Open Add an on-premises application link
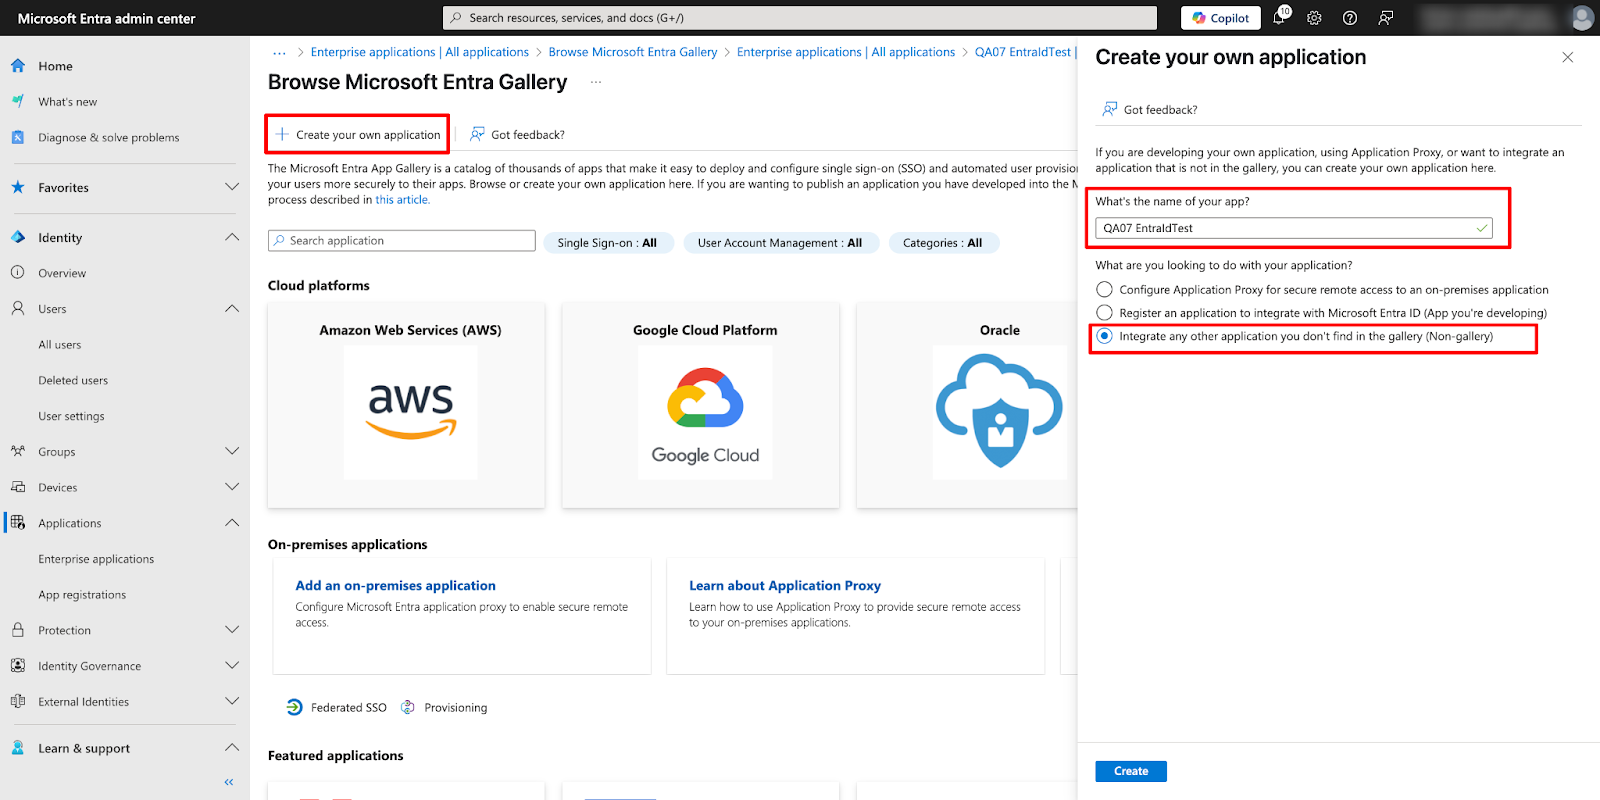 click(x=395, y=585)
